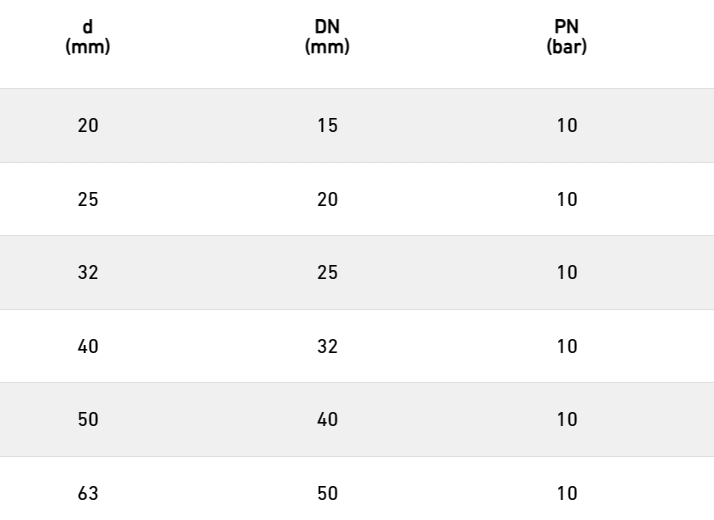
Task: Click DN value 32 in fourth row
Action: point(327,347)
